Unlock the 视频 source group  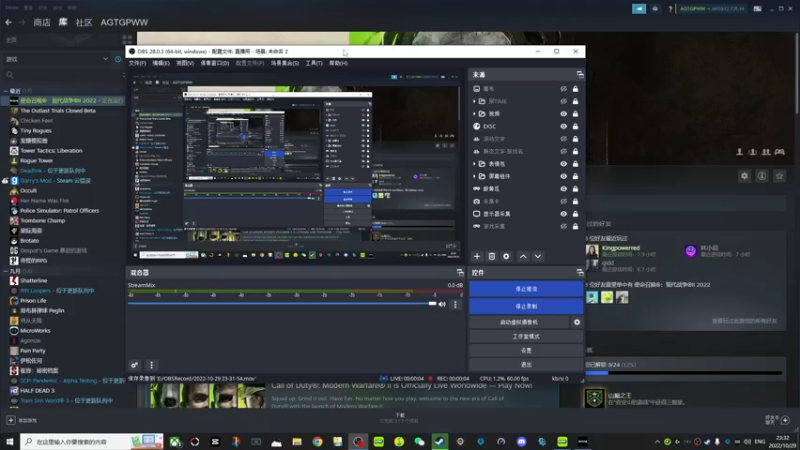(575, 114)
